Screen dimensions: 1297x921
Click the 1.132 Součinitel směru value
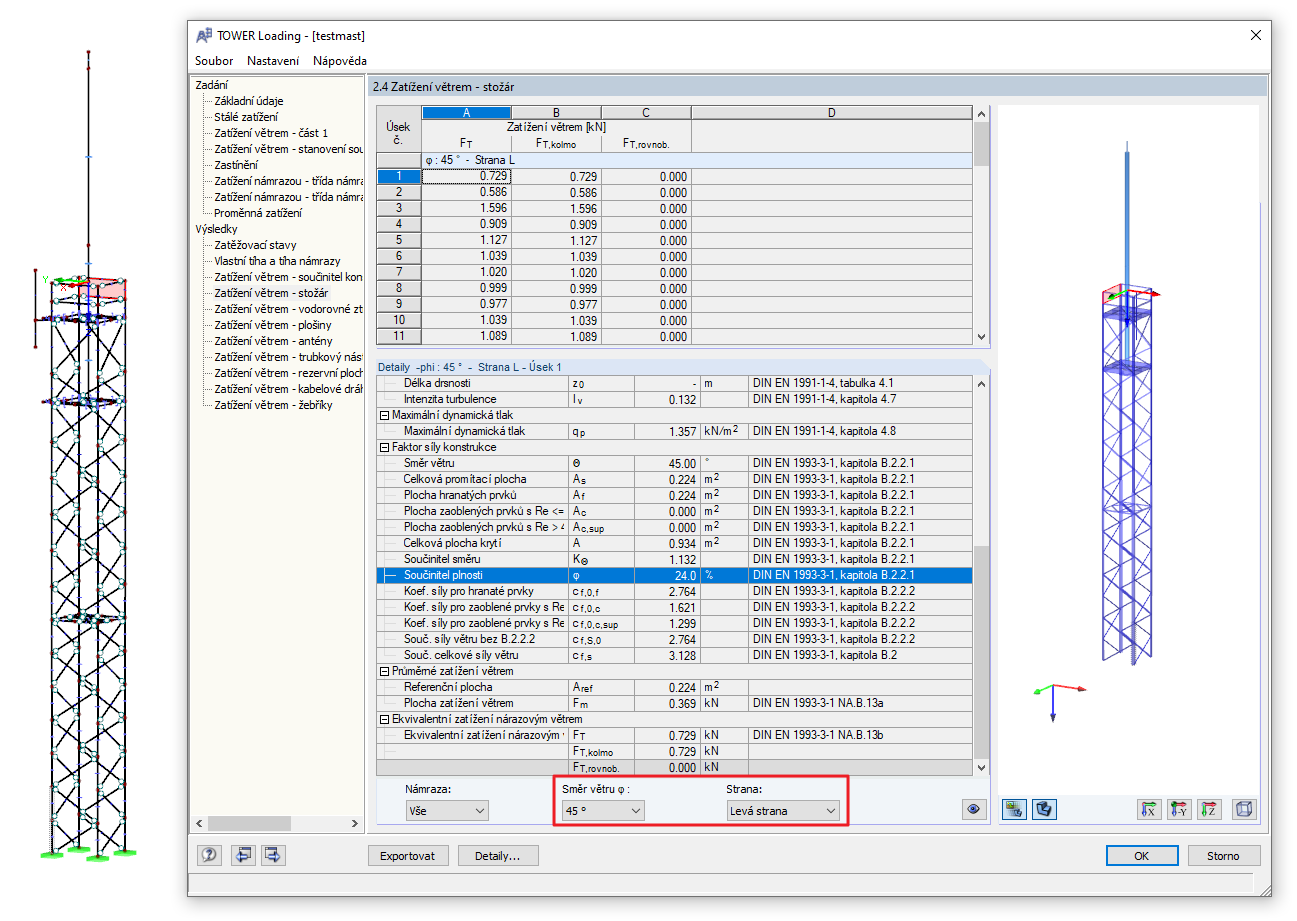tap(666, 559)
